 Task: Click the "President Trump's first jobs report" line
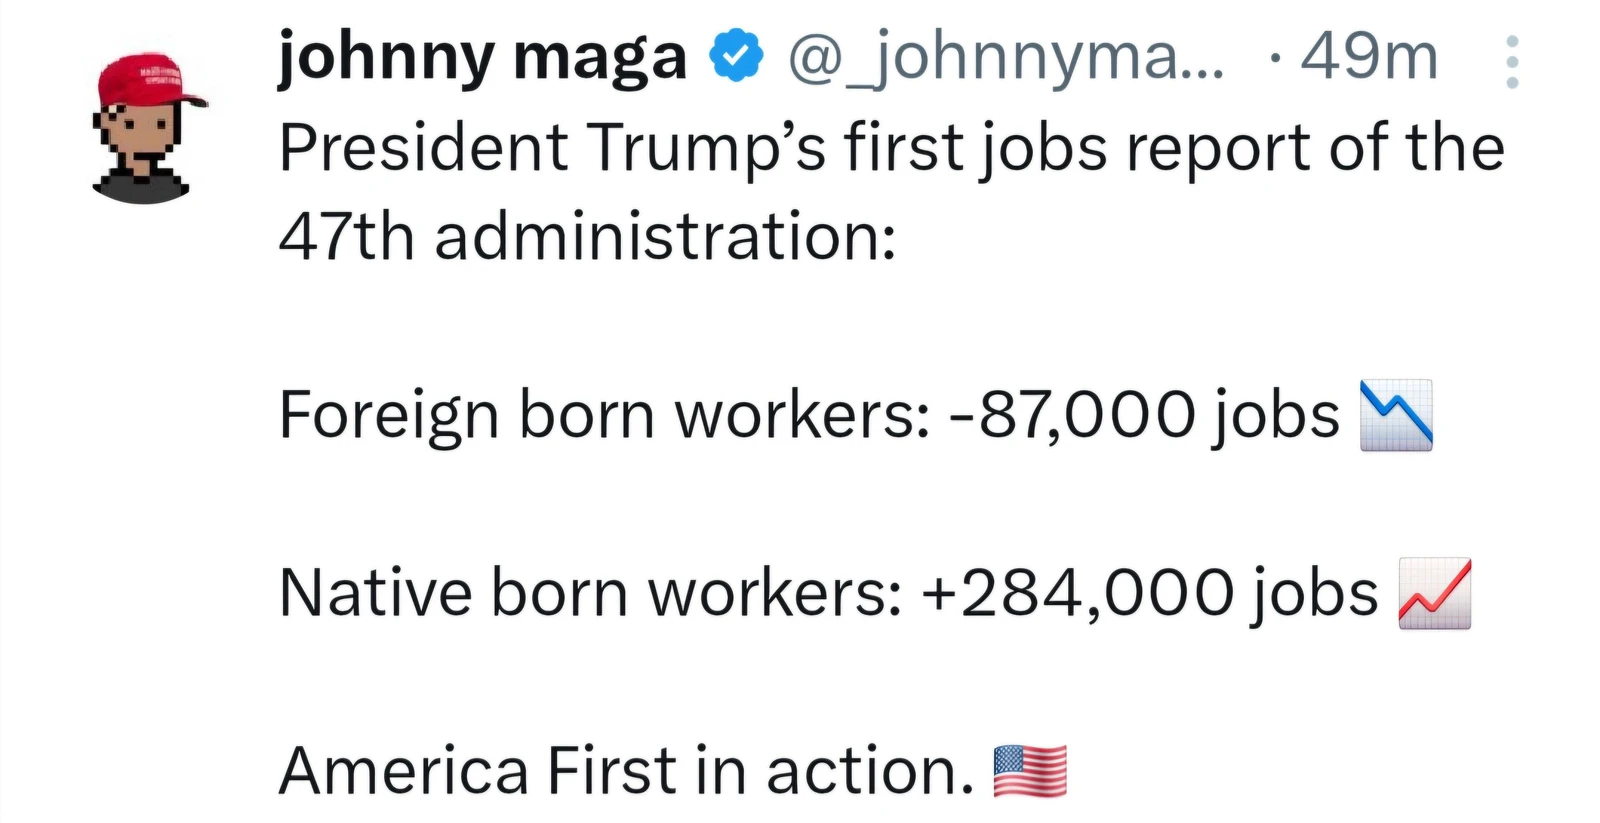click(890, 148)
